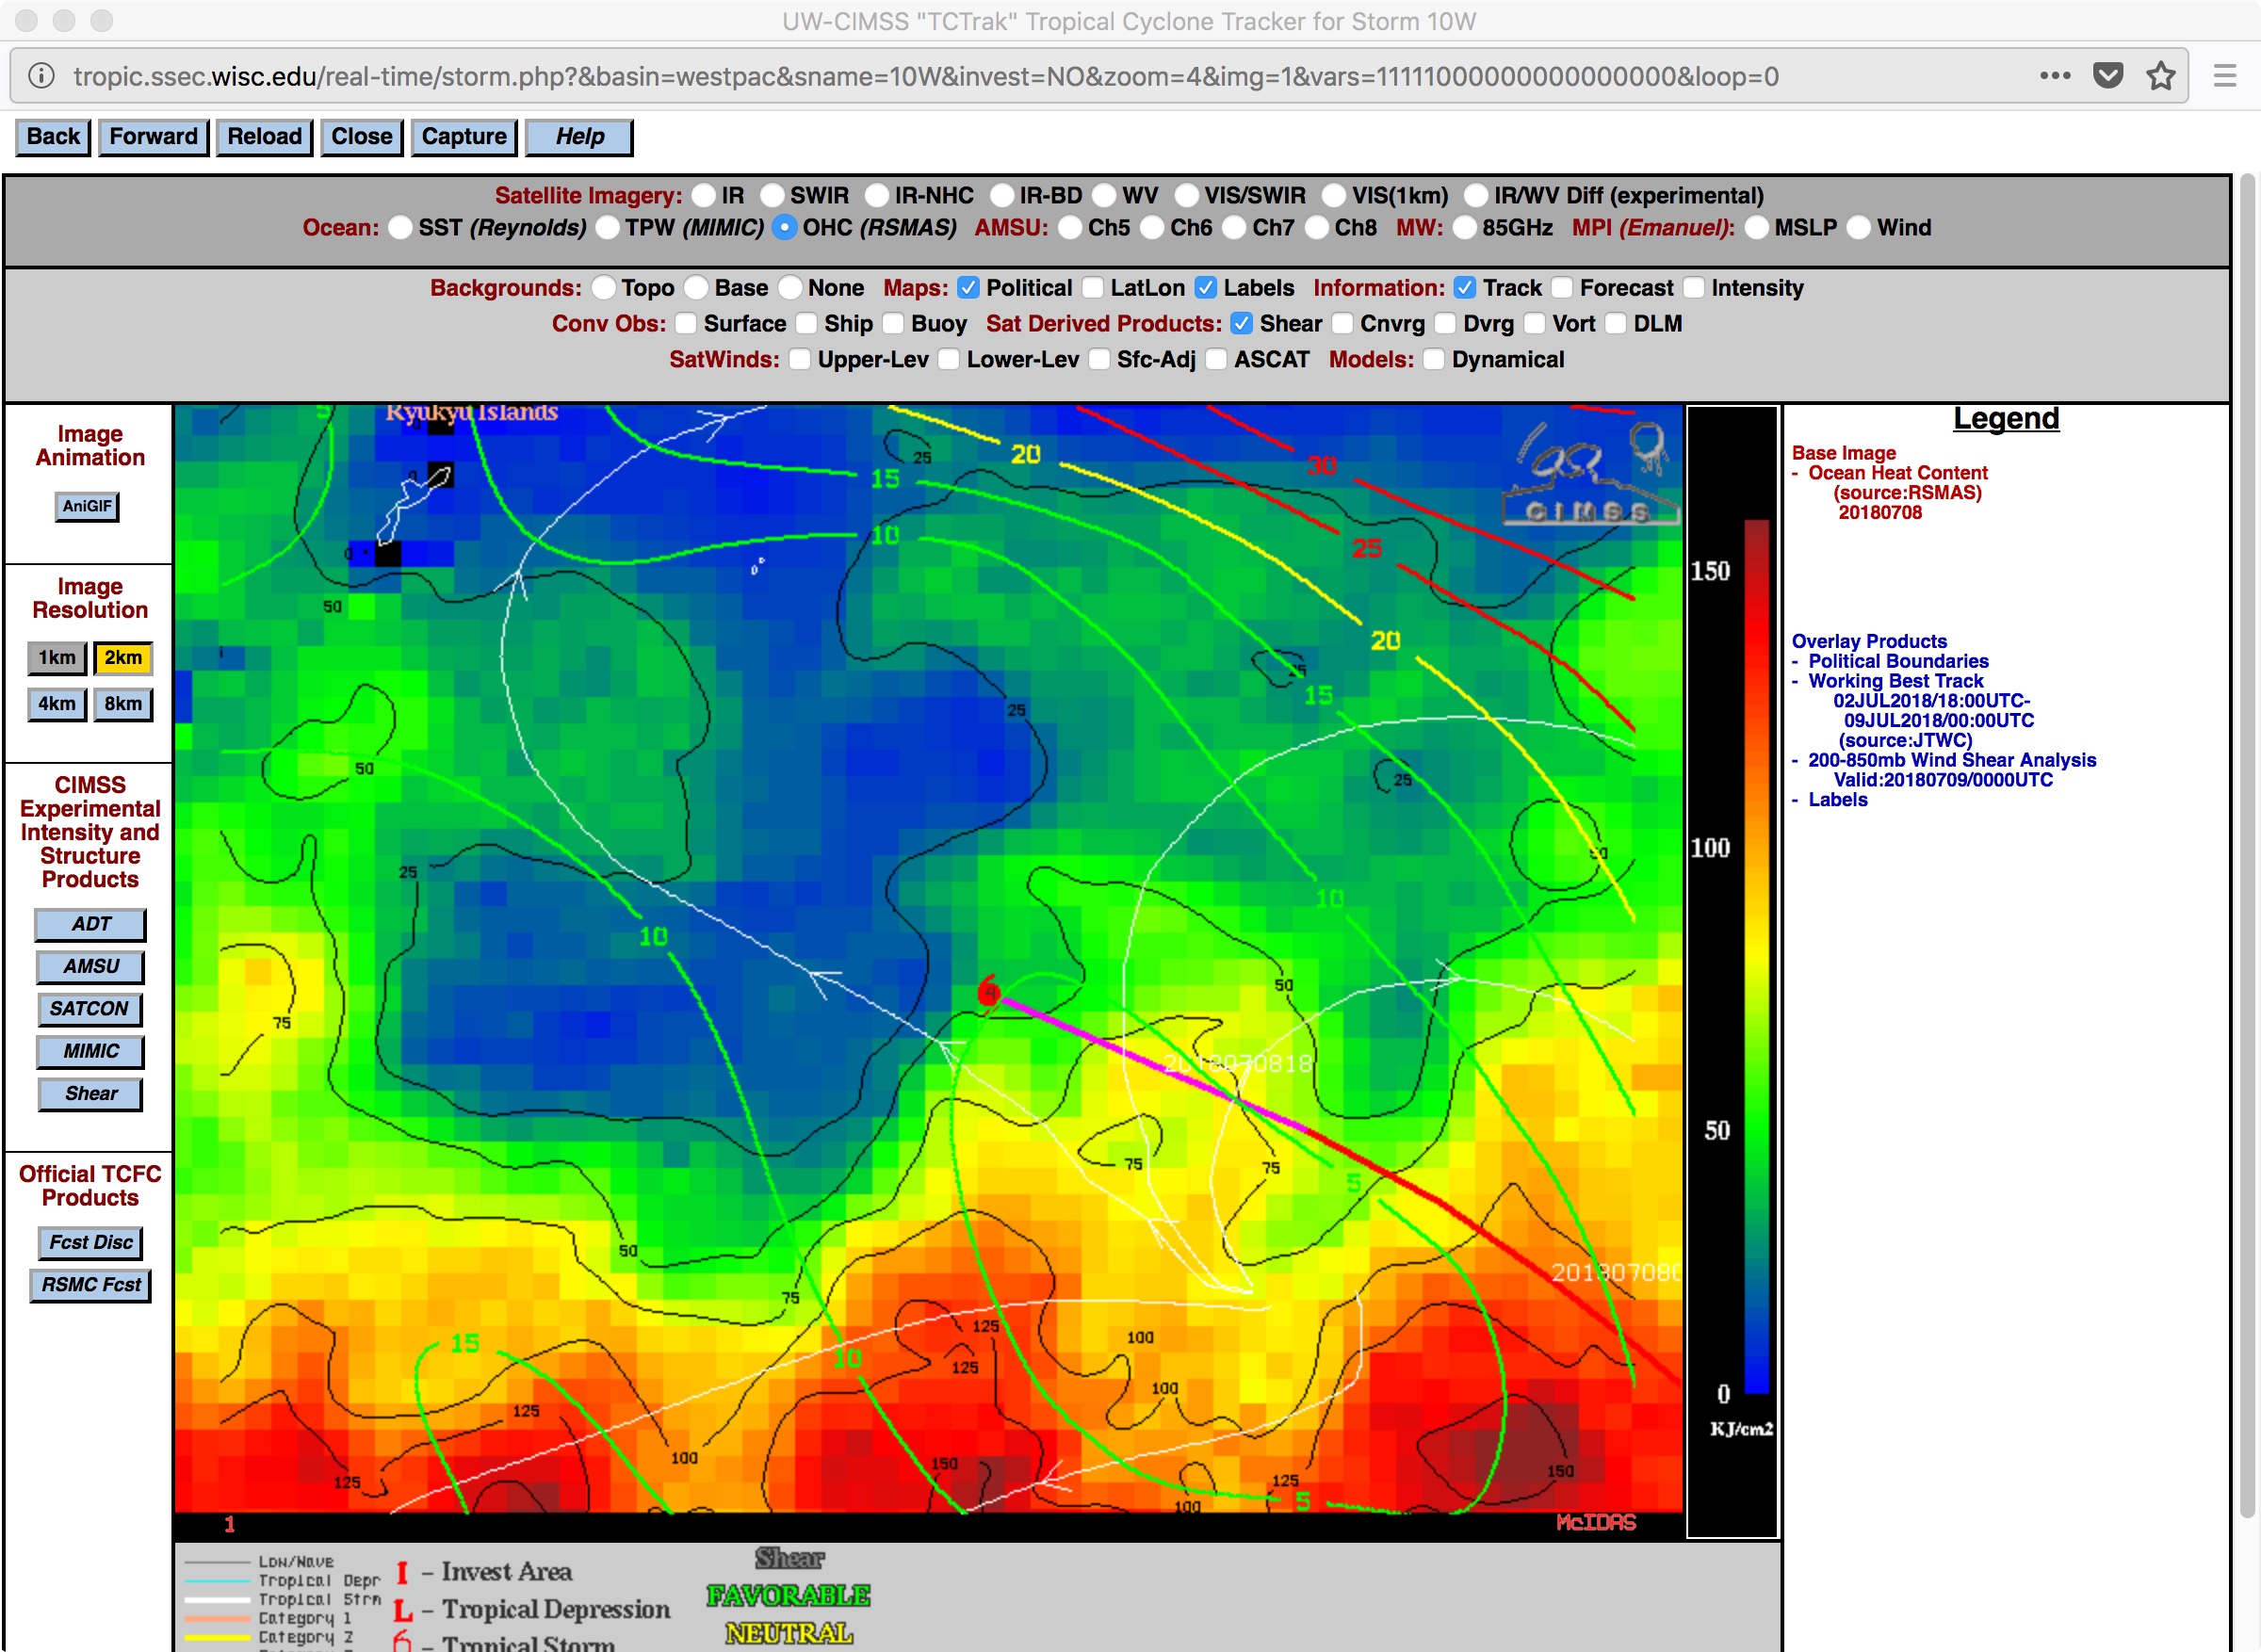The image size is (2261, 1652).
Task: Switch resolution to 8km
Action: pyautogui.click(x=123, y=704)
